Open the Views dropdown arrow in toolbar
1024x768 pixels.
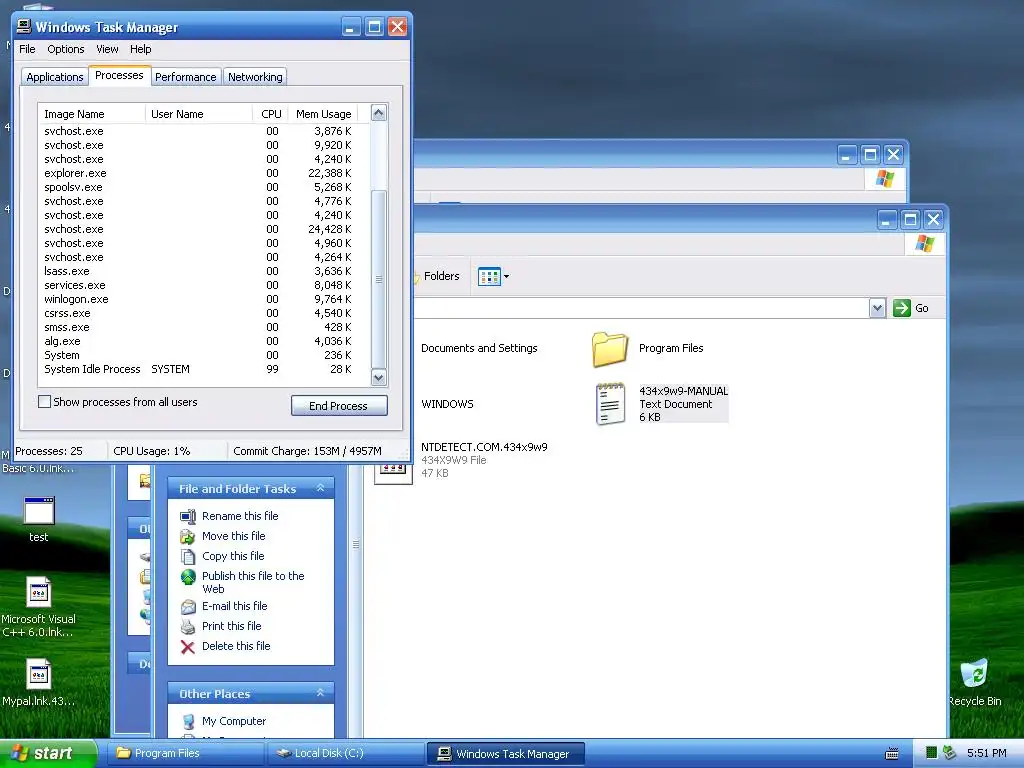506,277
